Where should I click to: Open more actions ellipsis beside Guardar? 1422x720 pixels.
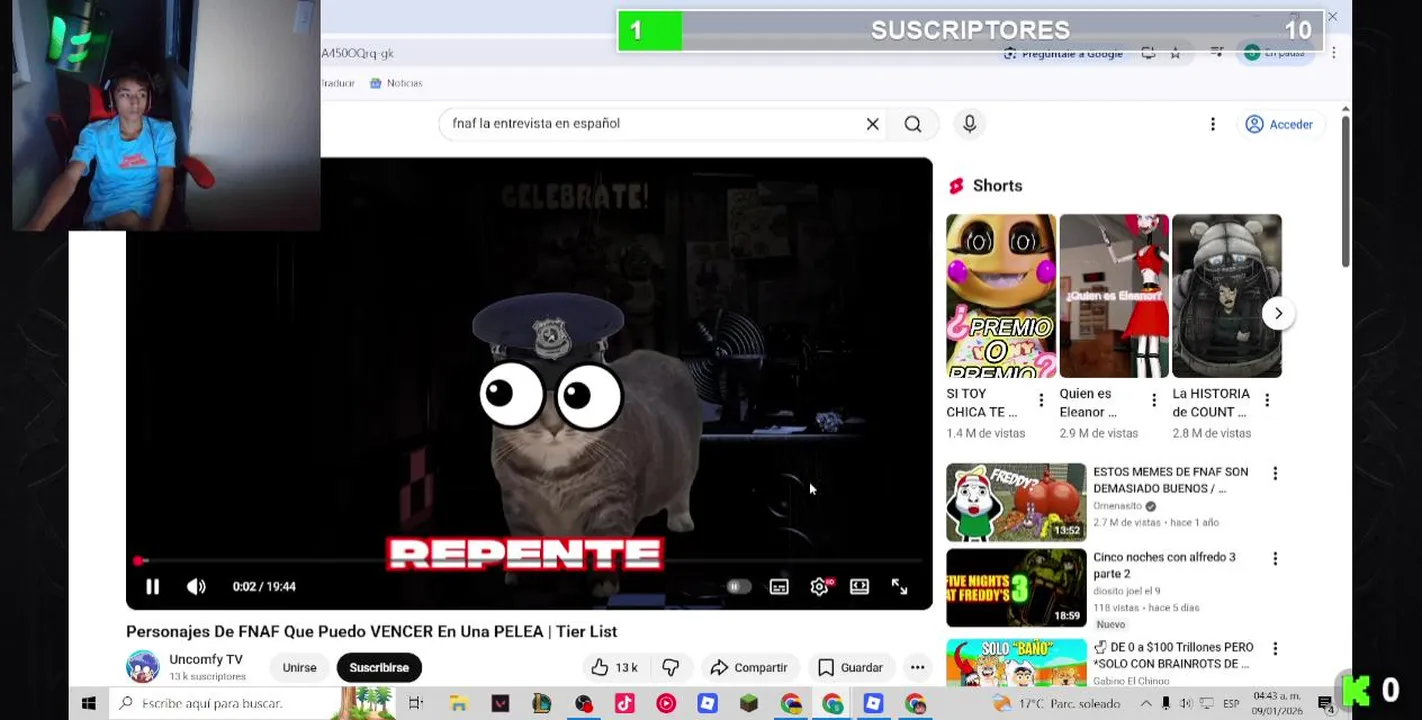coord(917,667)
